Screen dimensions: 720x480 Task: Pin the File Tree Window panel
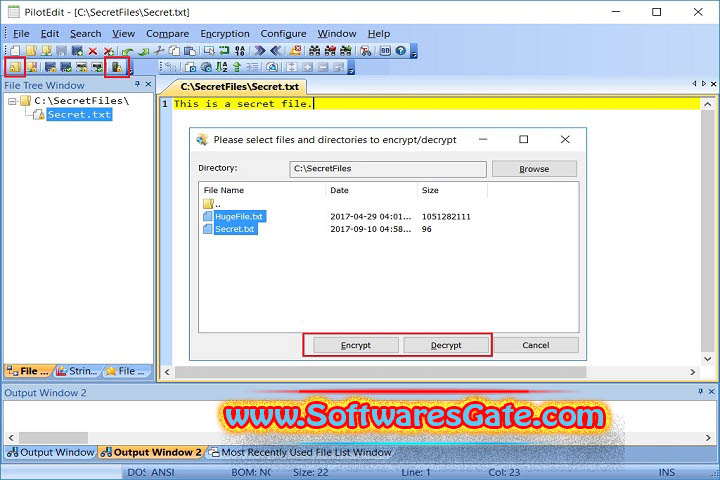click(137, 84)
